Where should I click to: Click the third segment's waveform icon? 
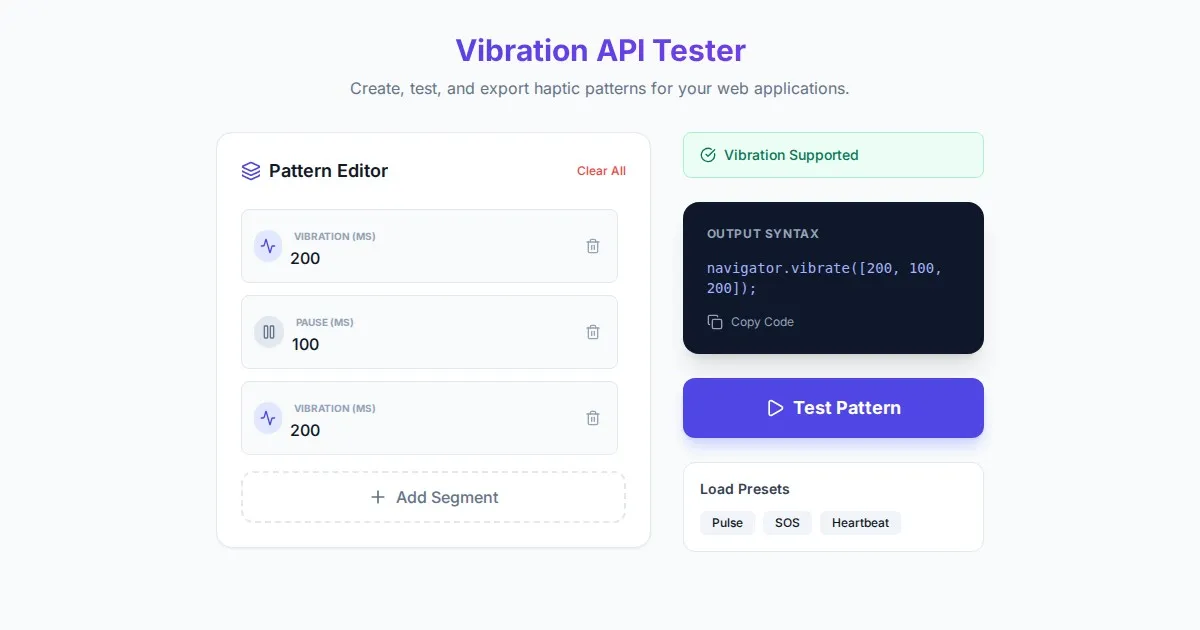pyautogui.click(x=268, y=418)
